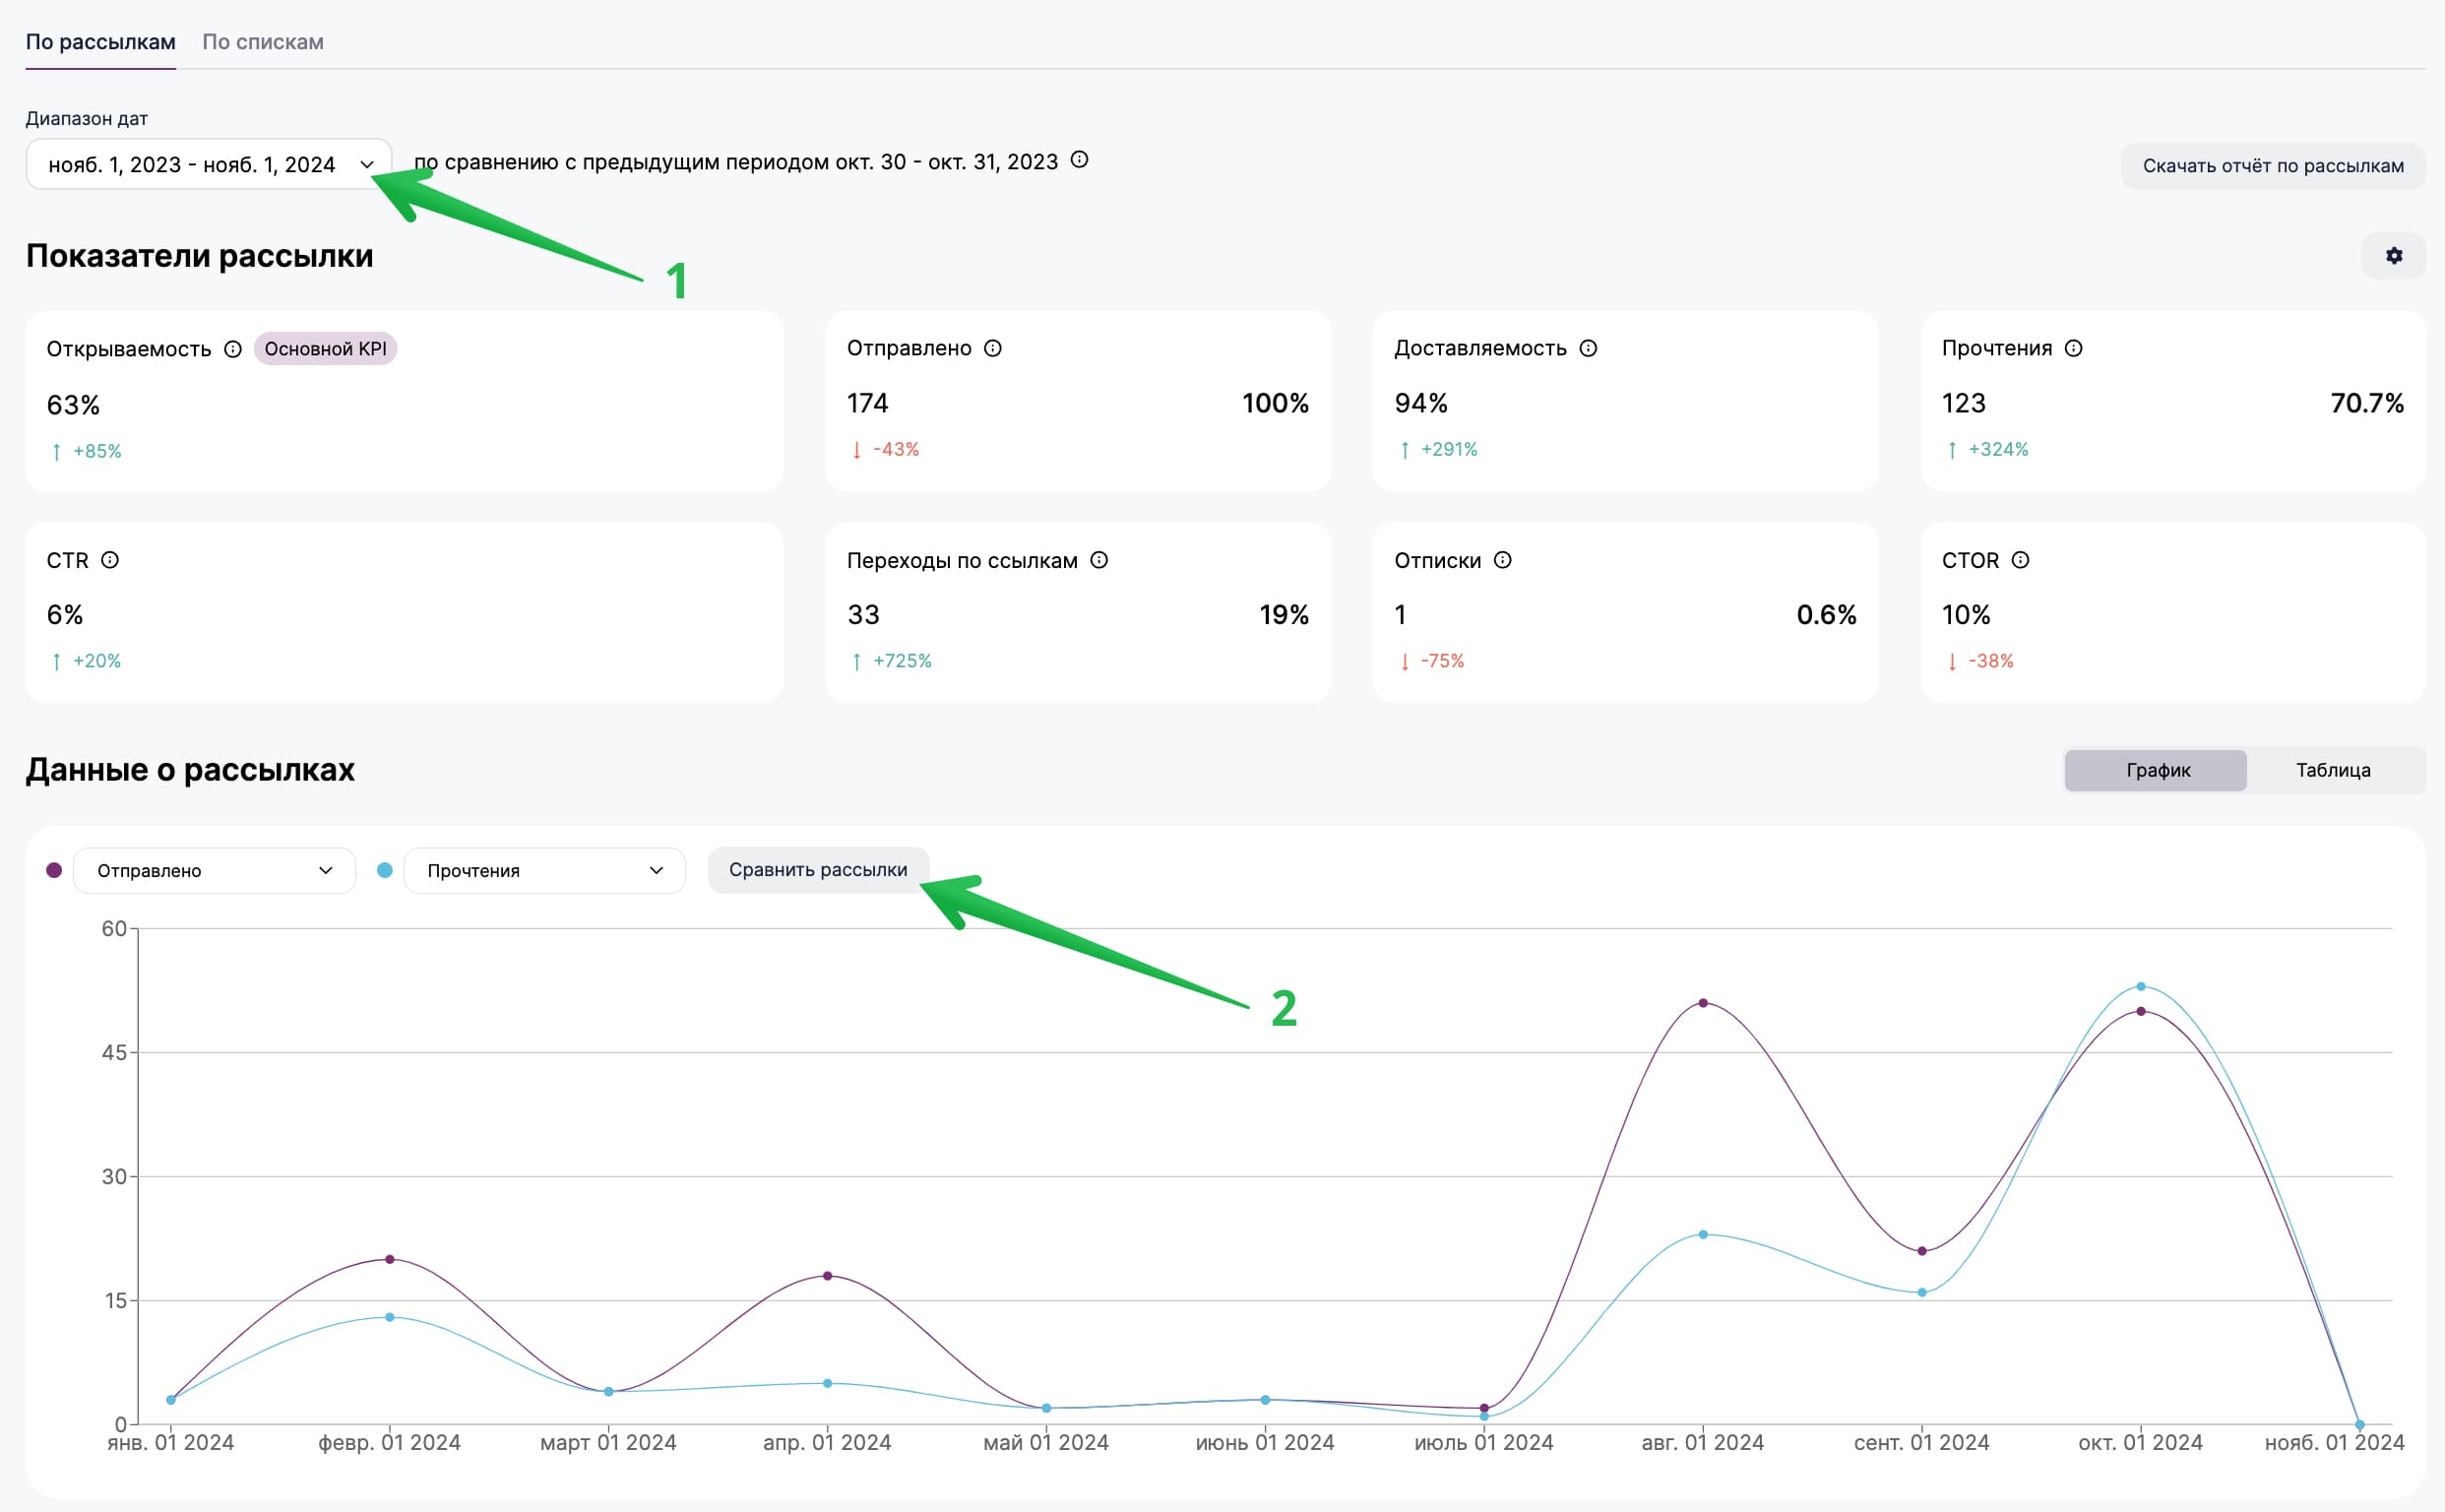Click x-axis label март 01 2024
Viewport: 2445px width, 1512px height.
[x=608, y=1442]
